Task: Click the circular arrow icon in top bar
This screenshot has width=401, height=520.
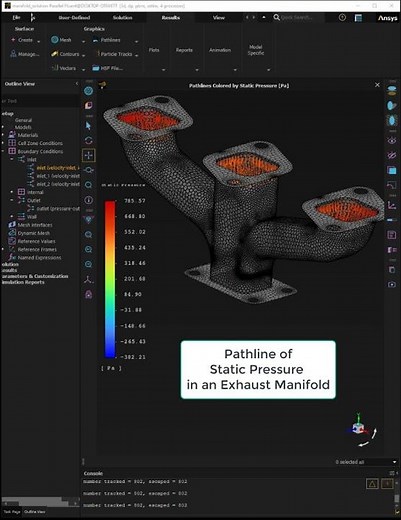Action: point(342,18)
